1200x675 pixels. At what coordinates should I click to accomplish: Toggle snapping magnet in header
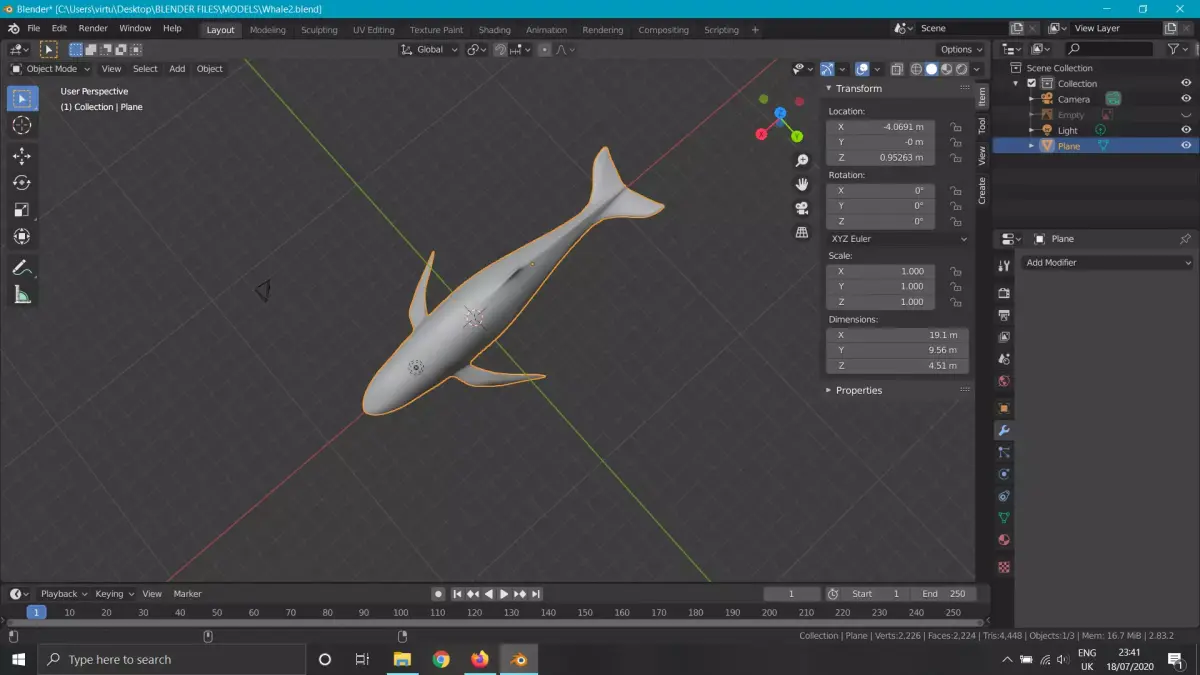tap(500, 49)
